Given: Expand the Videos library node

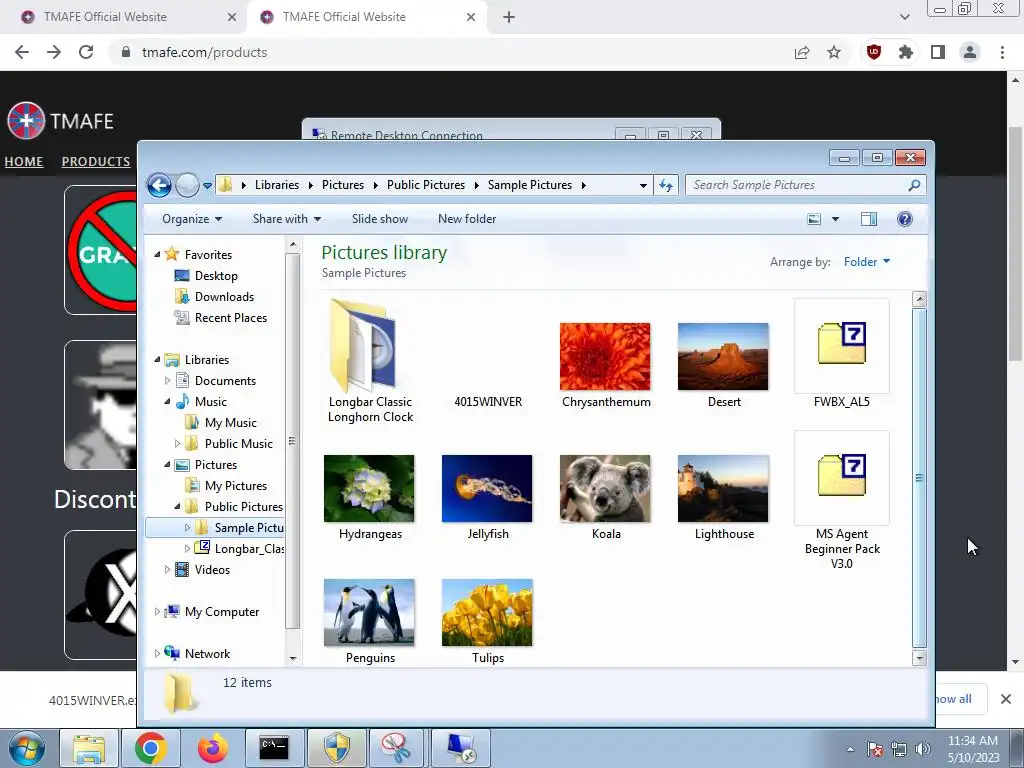Looking at the screenshot, I should (167, 570).
